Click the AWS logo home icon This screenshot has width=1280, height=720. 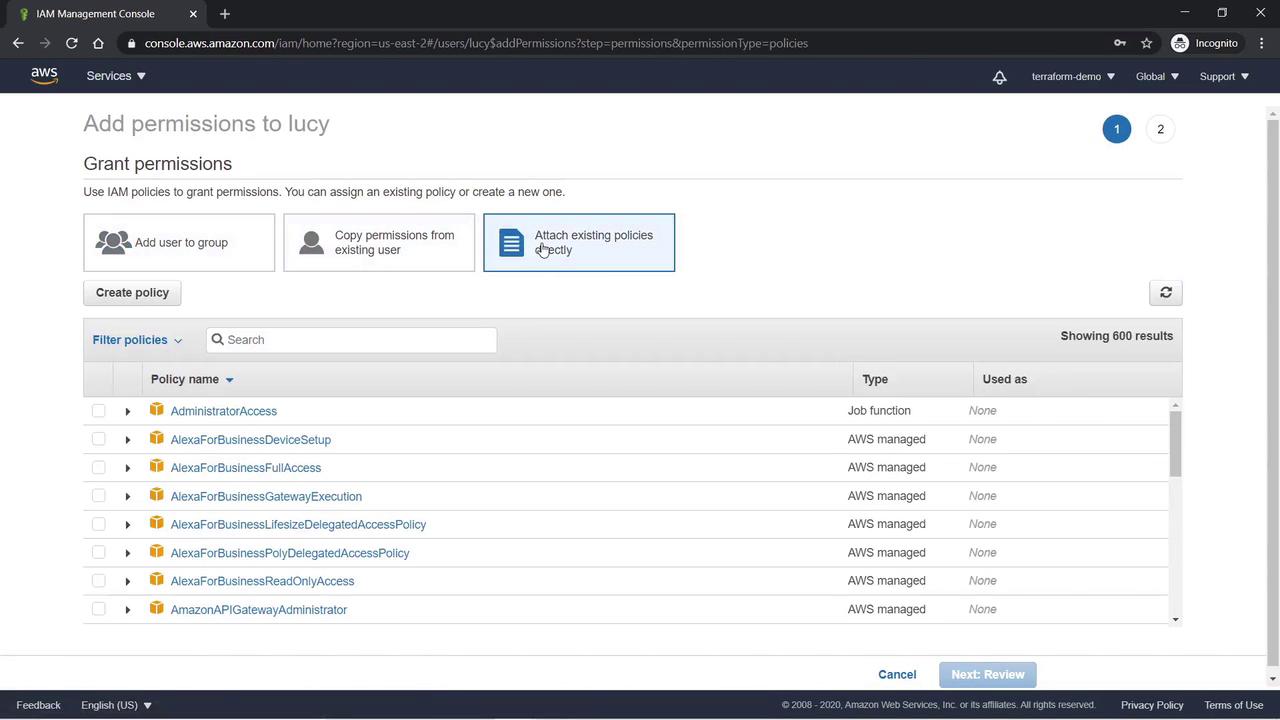pos(44,76)
